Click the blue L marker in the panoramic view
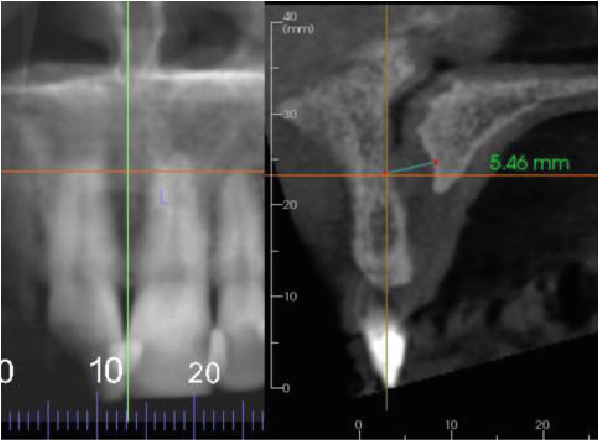The width and height of the screenshot is (600, 440). coord(165,199)
